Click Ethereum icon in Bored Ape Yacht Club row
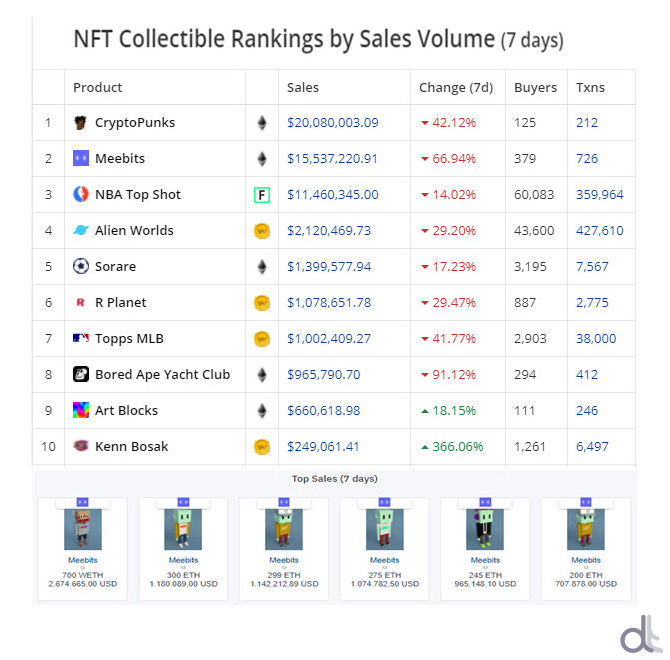This screenshot has width=670, height=660. pos(262,375)
